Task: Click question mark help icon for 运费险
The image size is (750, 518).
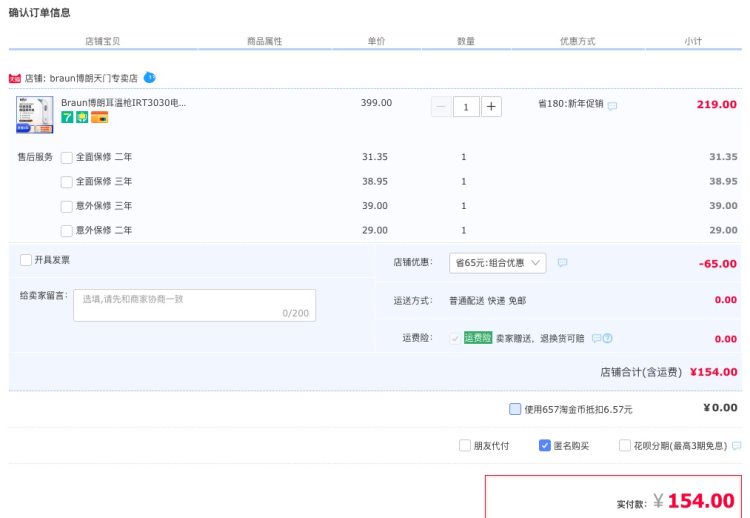Action: click(x=607, y=338)
